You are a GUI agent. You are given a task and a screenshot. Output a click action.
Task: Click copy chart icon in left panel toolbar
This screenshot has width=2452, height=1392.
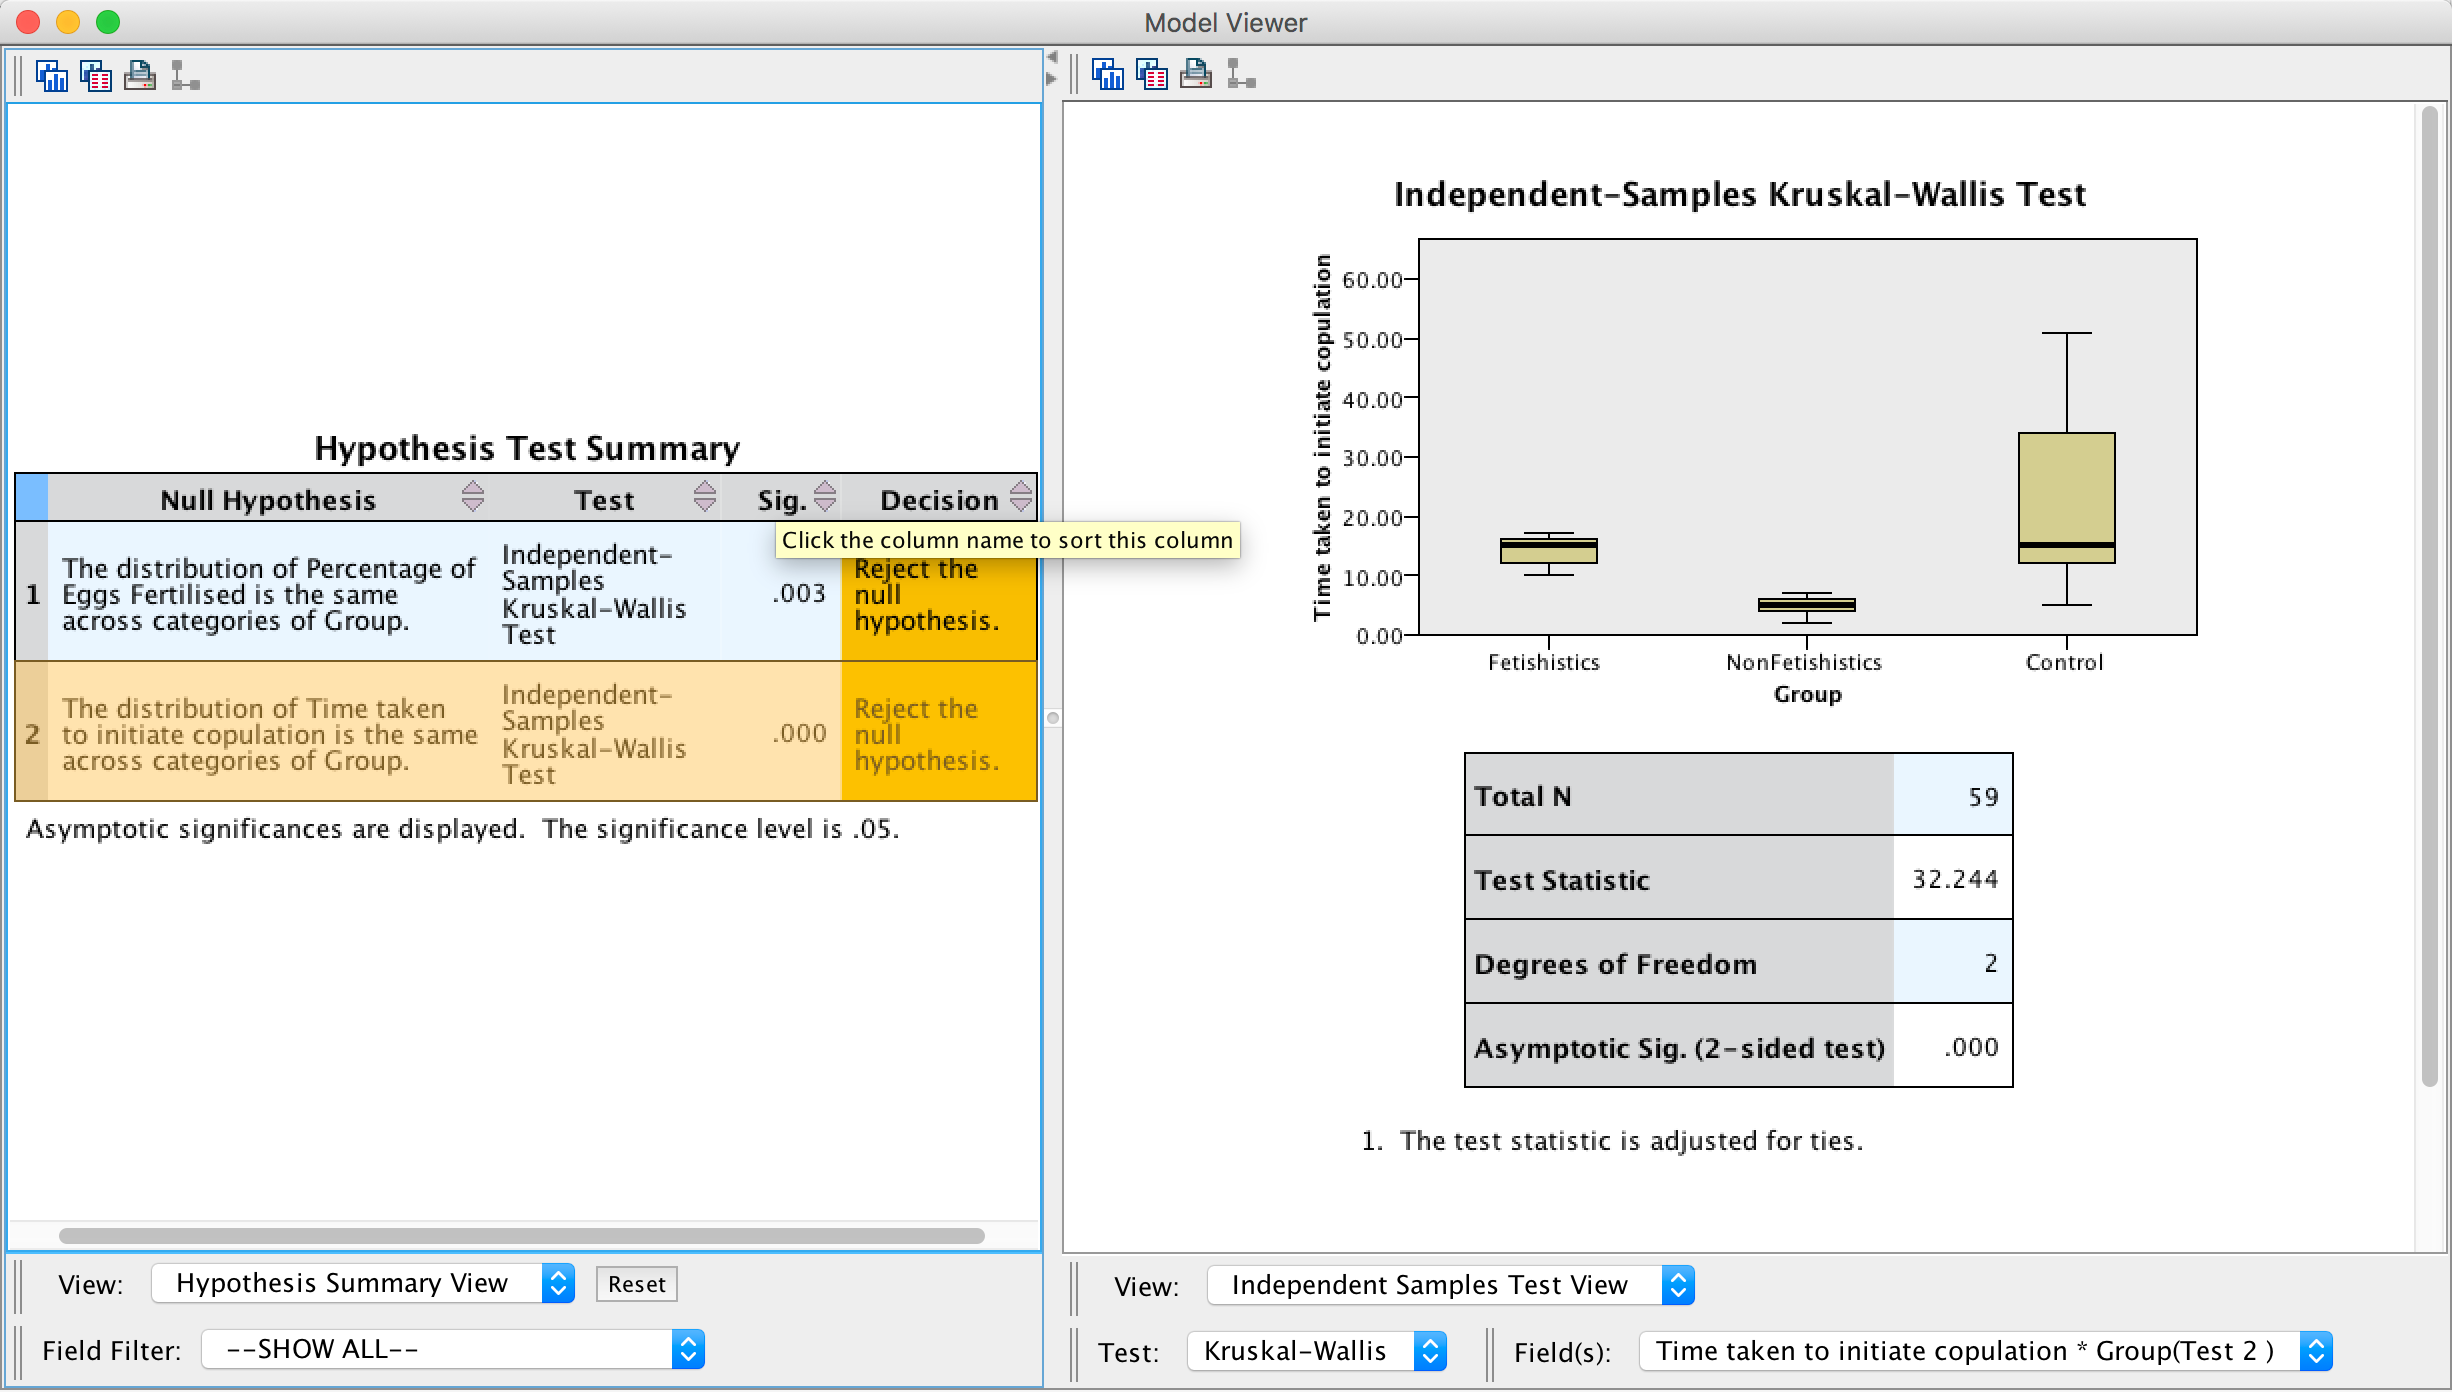pyautogui.click(x=51, y=76)
